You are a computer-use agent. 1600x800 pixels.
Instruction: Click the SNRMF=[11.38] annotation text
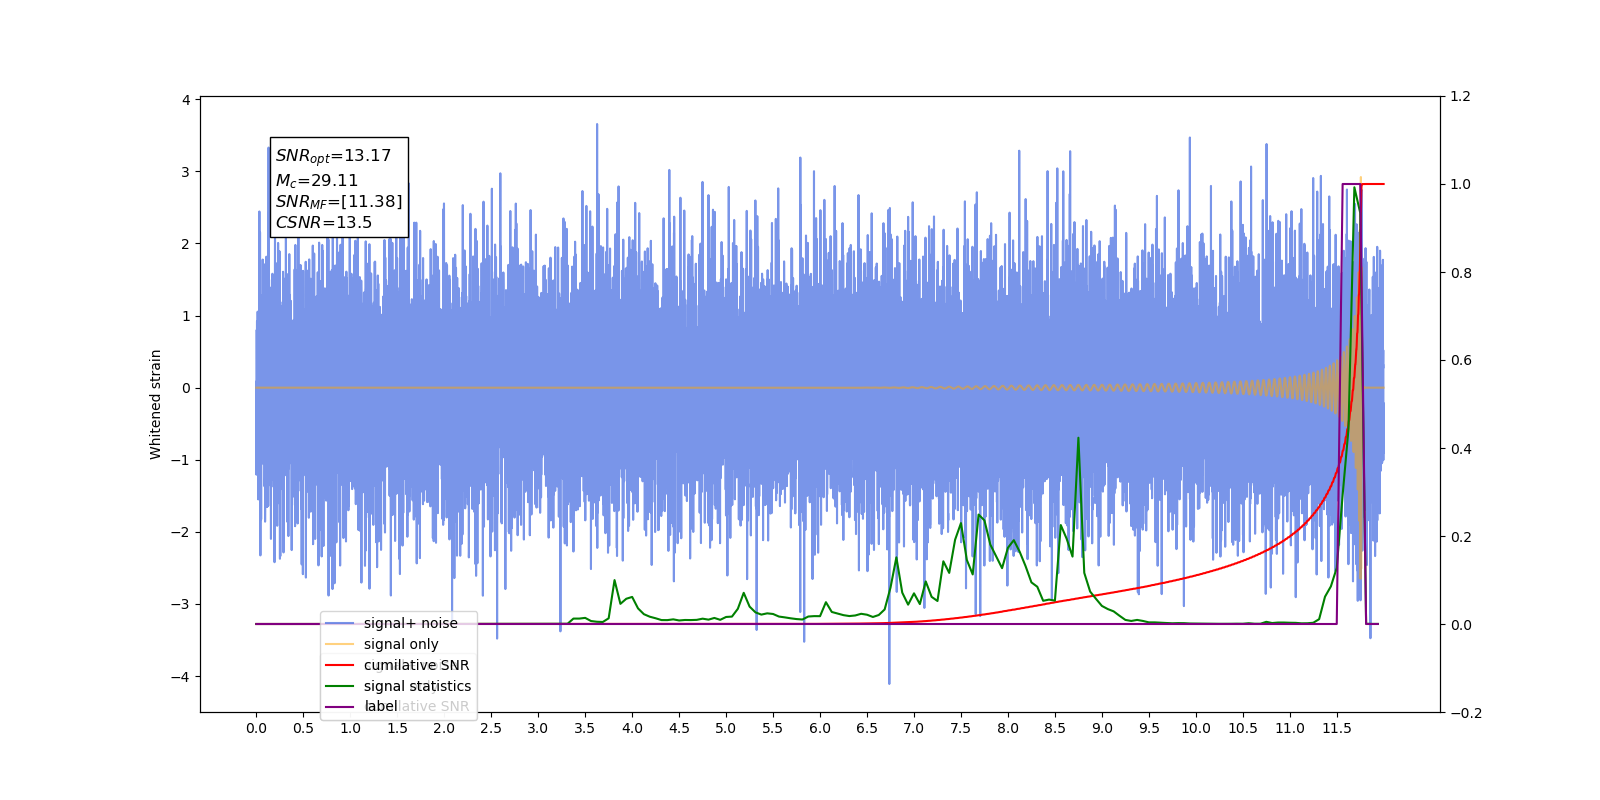click(x=339, y=202)
